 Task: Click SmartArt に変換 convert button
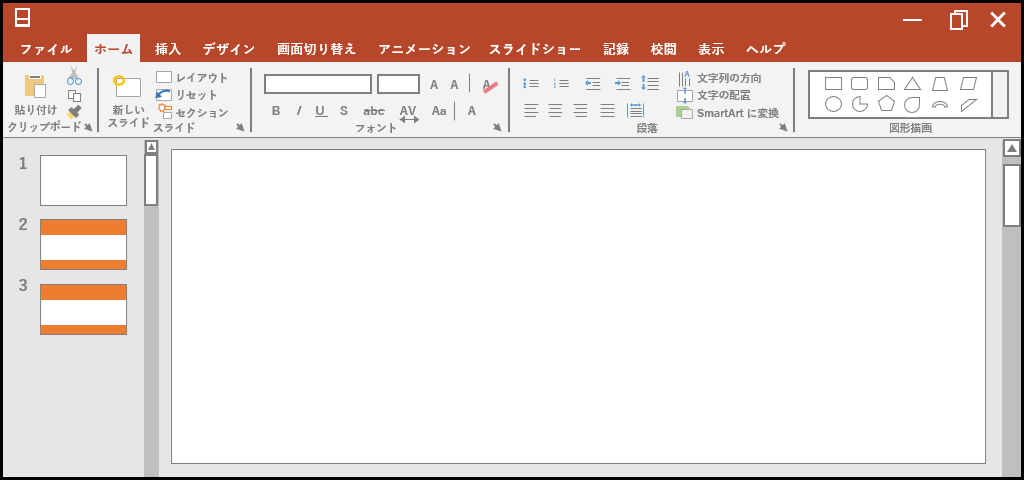[728, 113]
